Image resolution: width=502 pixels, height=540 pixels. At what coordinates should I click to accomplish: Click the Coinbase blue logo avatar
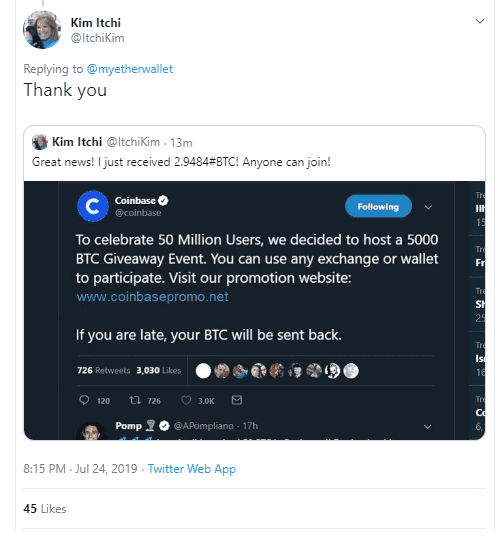(x=93, y=206)
